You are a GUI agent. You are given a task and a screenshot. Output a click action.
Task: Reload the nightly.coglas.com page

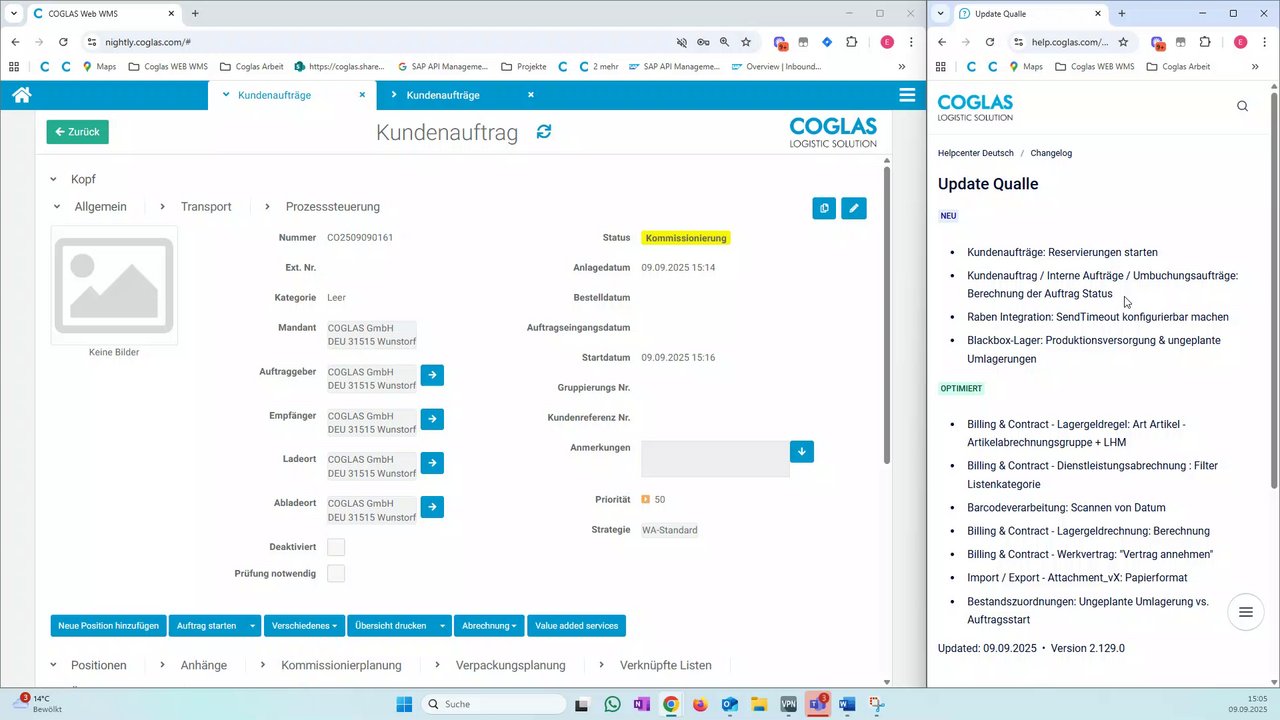[63, 42]
